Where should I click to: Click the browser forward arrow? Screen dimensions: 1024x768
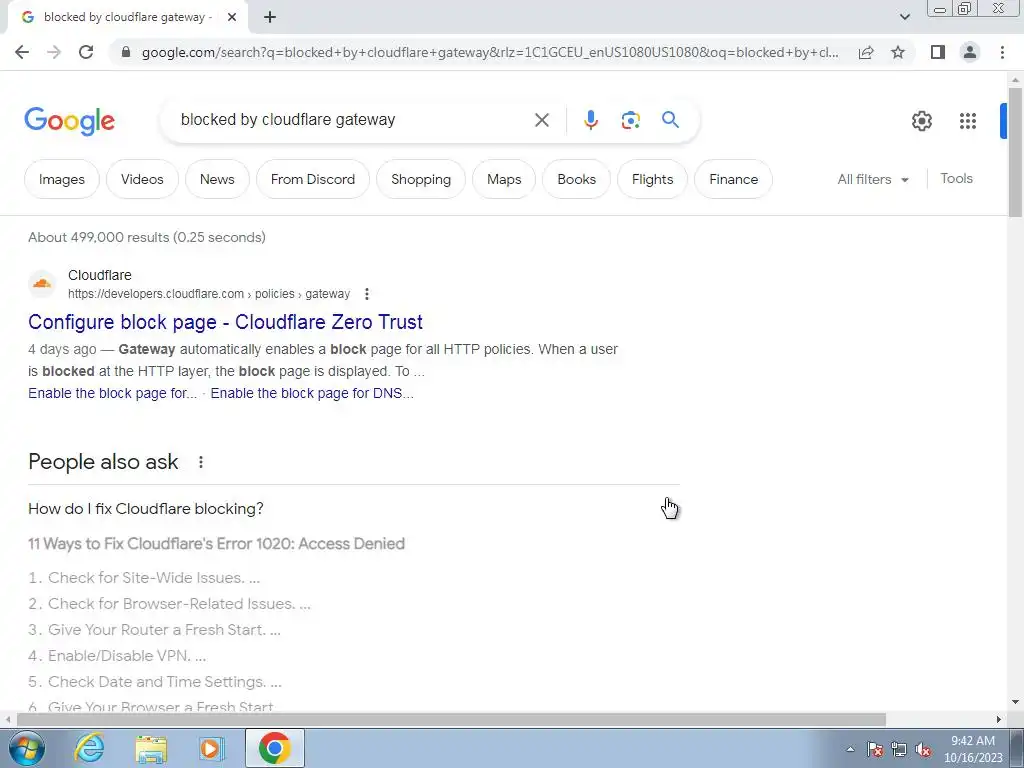coord(54,52)
